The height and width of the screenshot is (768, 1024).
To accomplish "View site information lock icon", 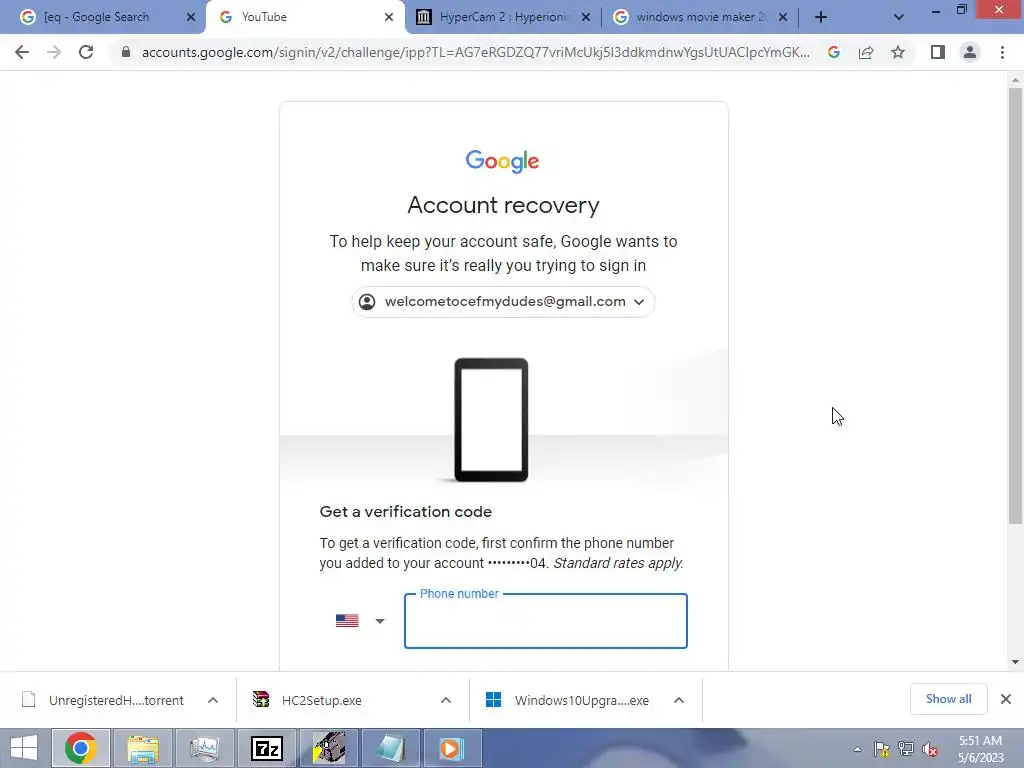I will point(125,52).
